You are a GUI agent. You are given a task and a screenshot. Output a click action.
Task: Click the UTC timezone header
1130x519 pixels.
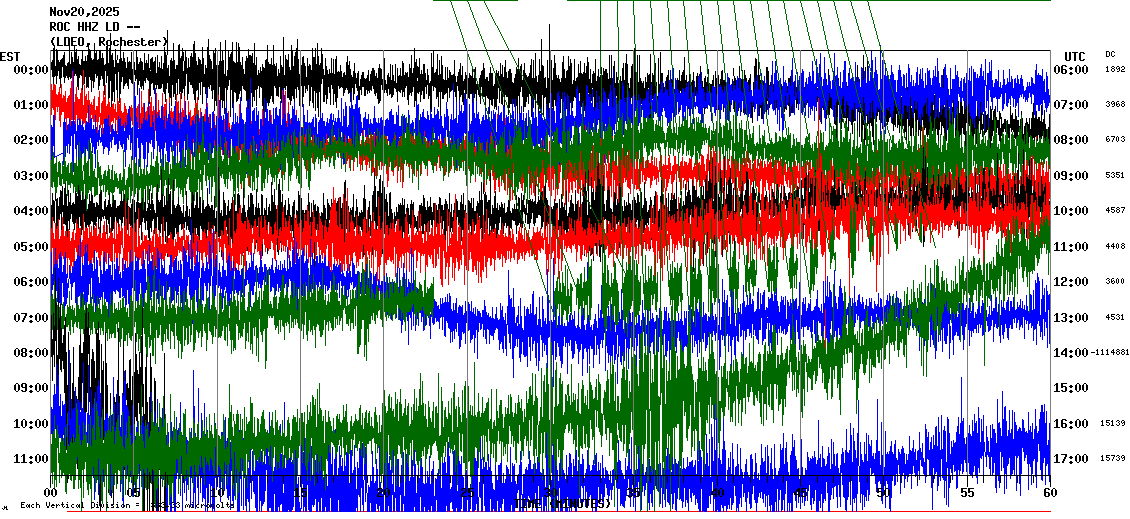click(1074, 56)
